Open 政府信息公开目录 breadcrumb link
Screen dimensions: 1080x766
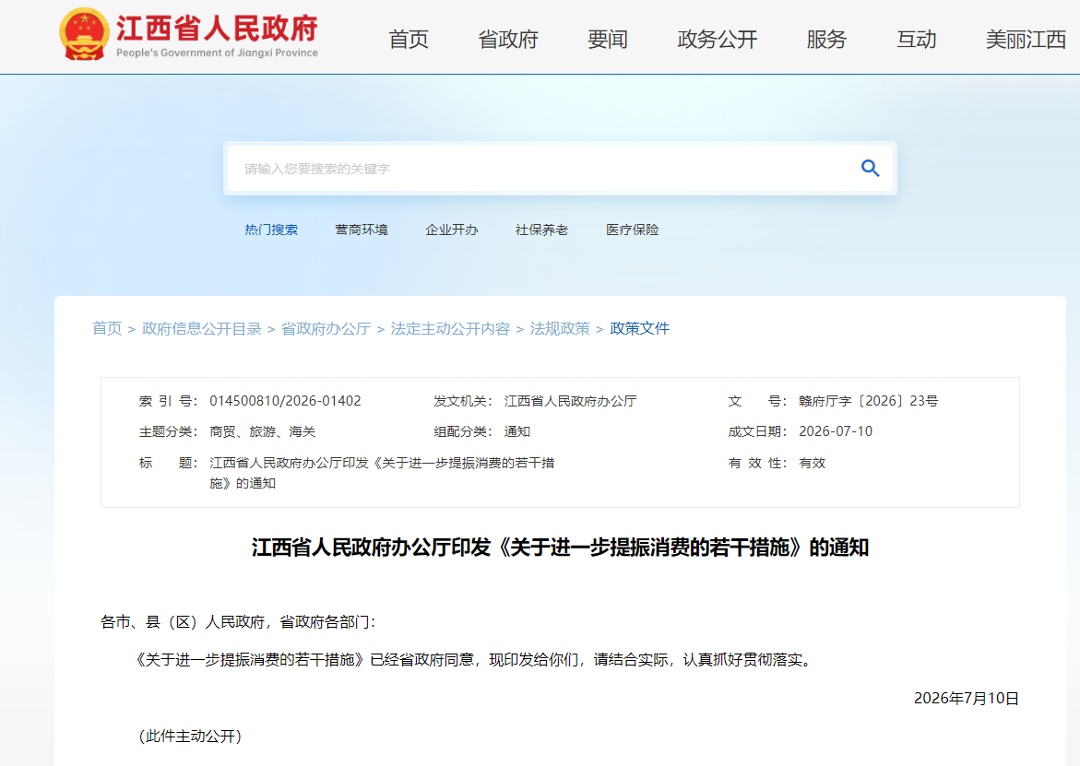pos(202,329)
